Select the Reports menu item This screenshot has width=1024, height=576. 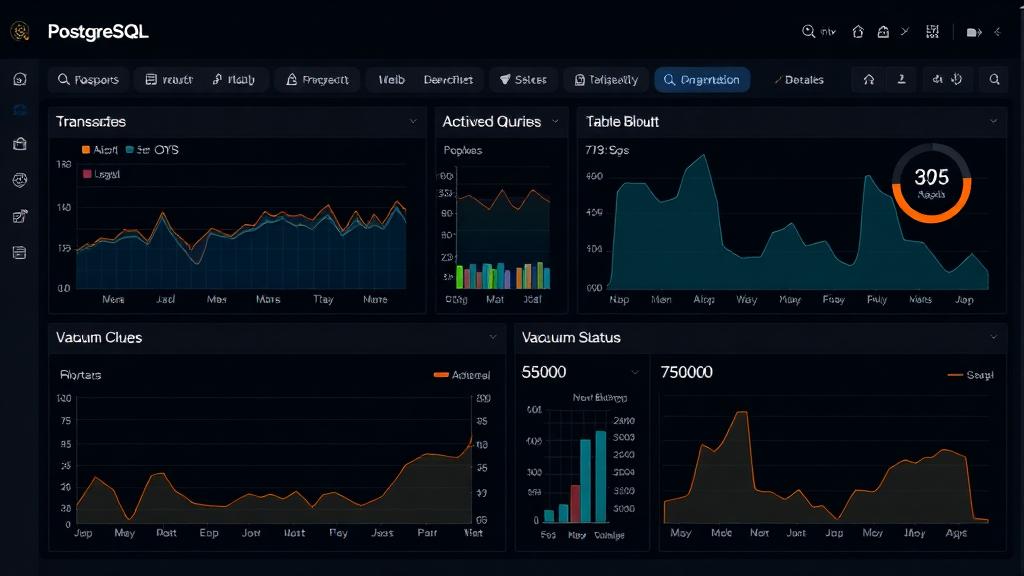click(x=89, y=79)
